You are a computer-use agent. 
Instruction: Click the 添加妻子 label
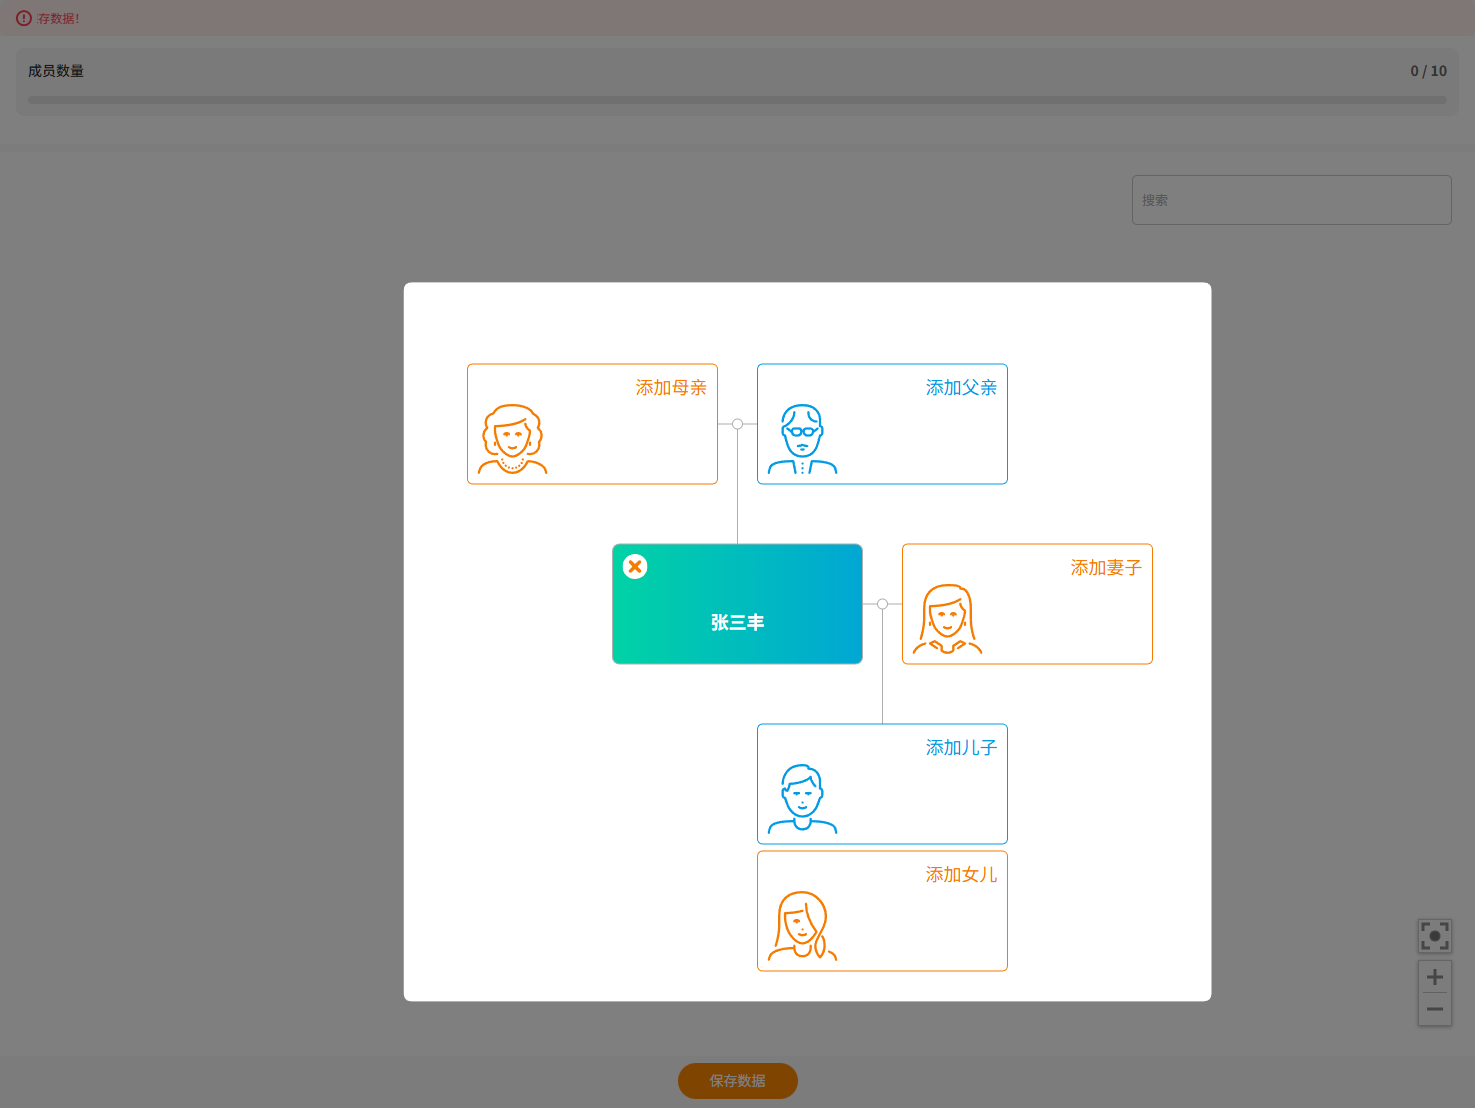click(1106, 568)
